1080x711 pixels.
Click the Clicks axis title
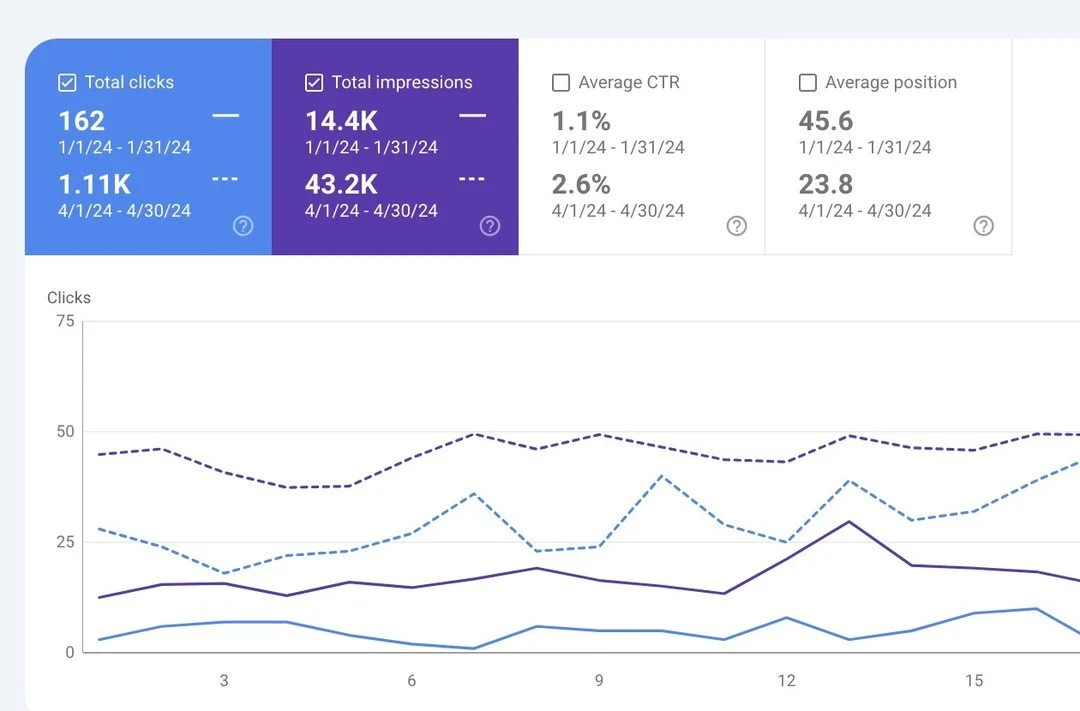coord(69,298)
